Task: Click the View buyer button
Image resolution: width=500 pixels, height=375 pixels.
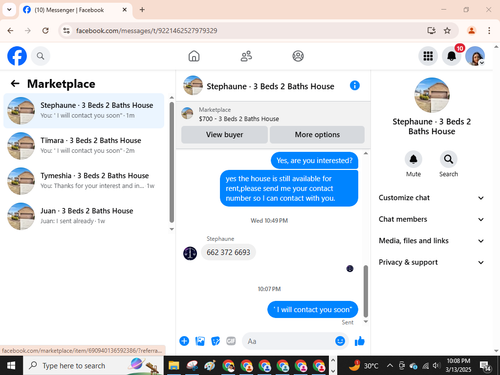Action: tap(224, 135)
